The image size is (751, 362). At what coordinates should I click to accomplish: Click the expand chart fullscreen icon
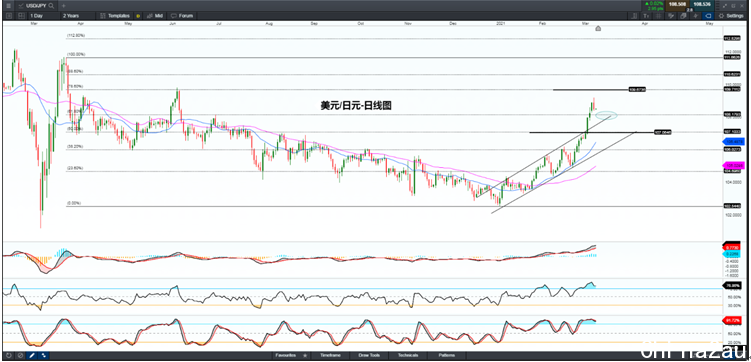click(725, 6)
